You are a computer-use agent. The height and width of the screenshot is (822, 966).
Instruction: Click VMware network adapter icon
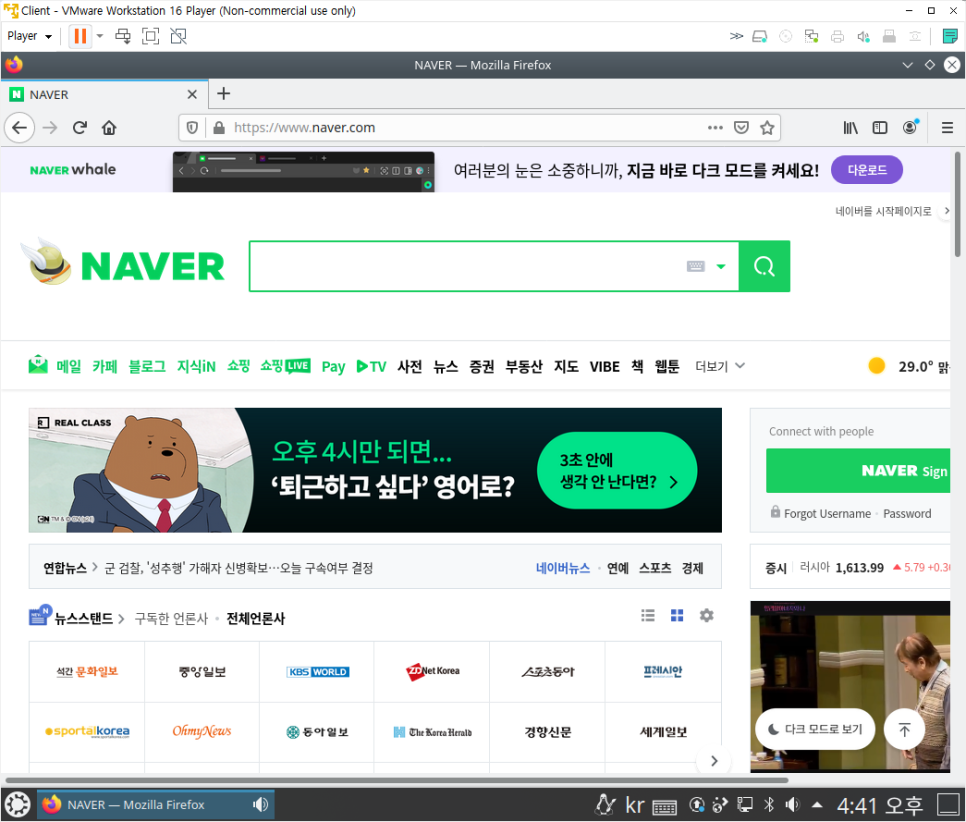tap(811, 36)
